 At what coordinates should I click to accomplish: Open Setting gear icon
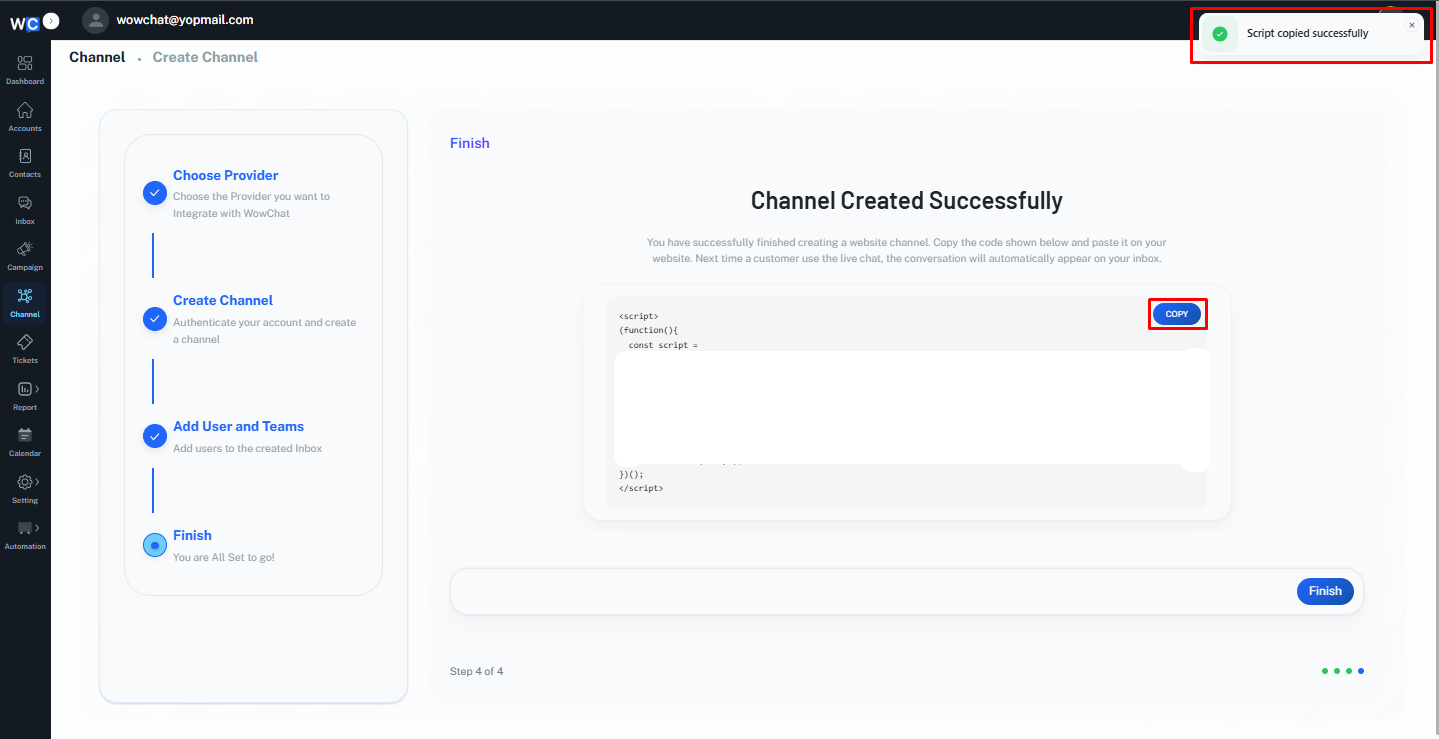tap(25, 482)
